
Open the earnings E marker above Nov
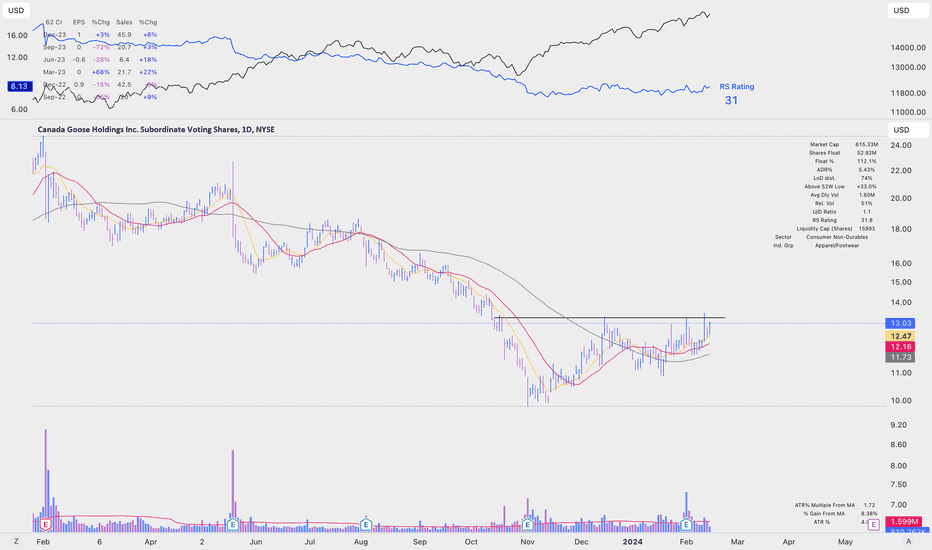point(527,524)
